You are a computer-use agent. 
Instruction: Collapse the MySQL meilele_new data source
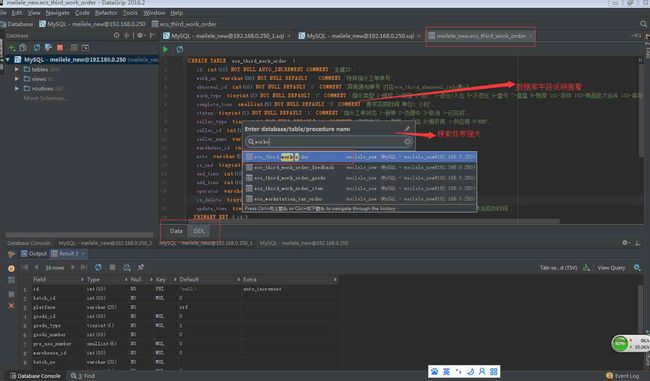click(x=8, y=60)
